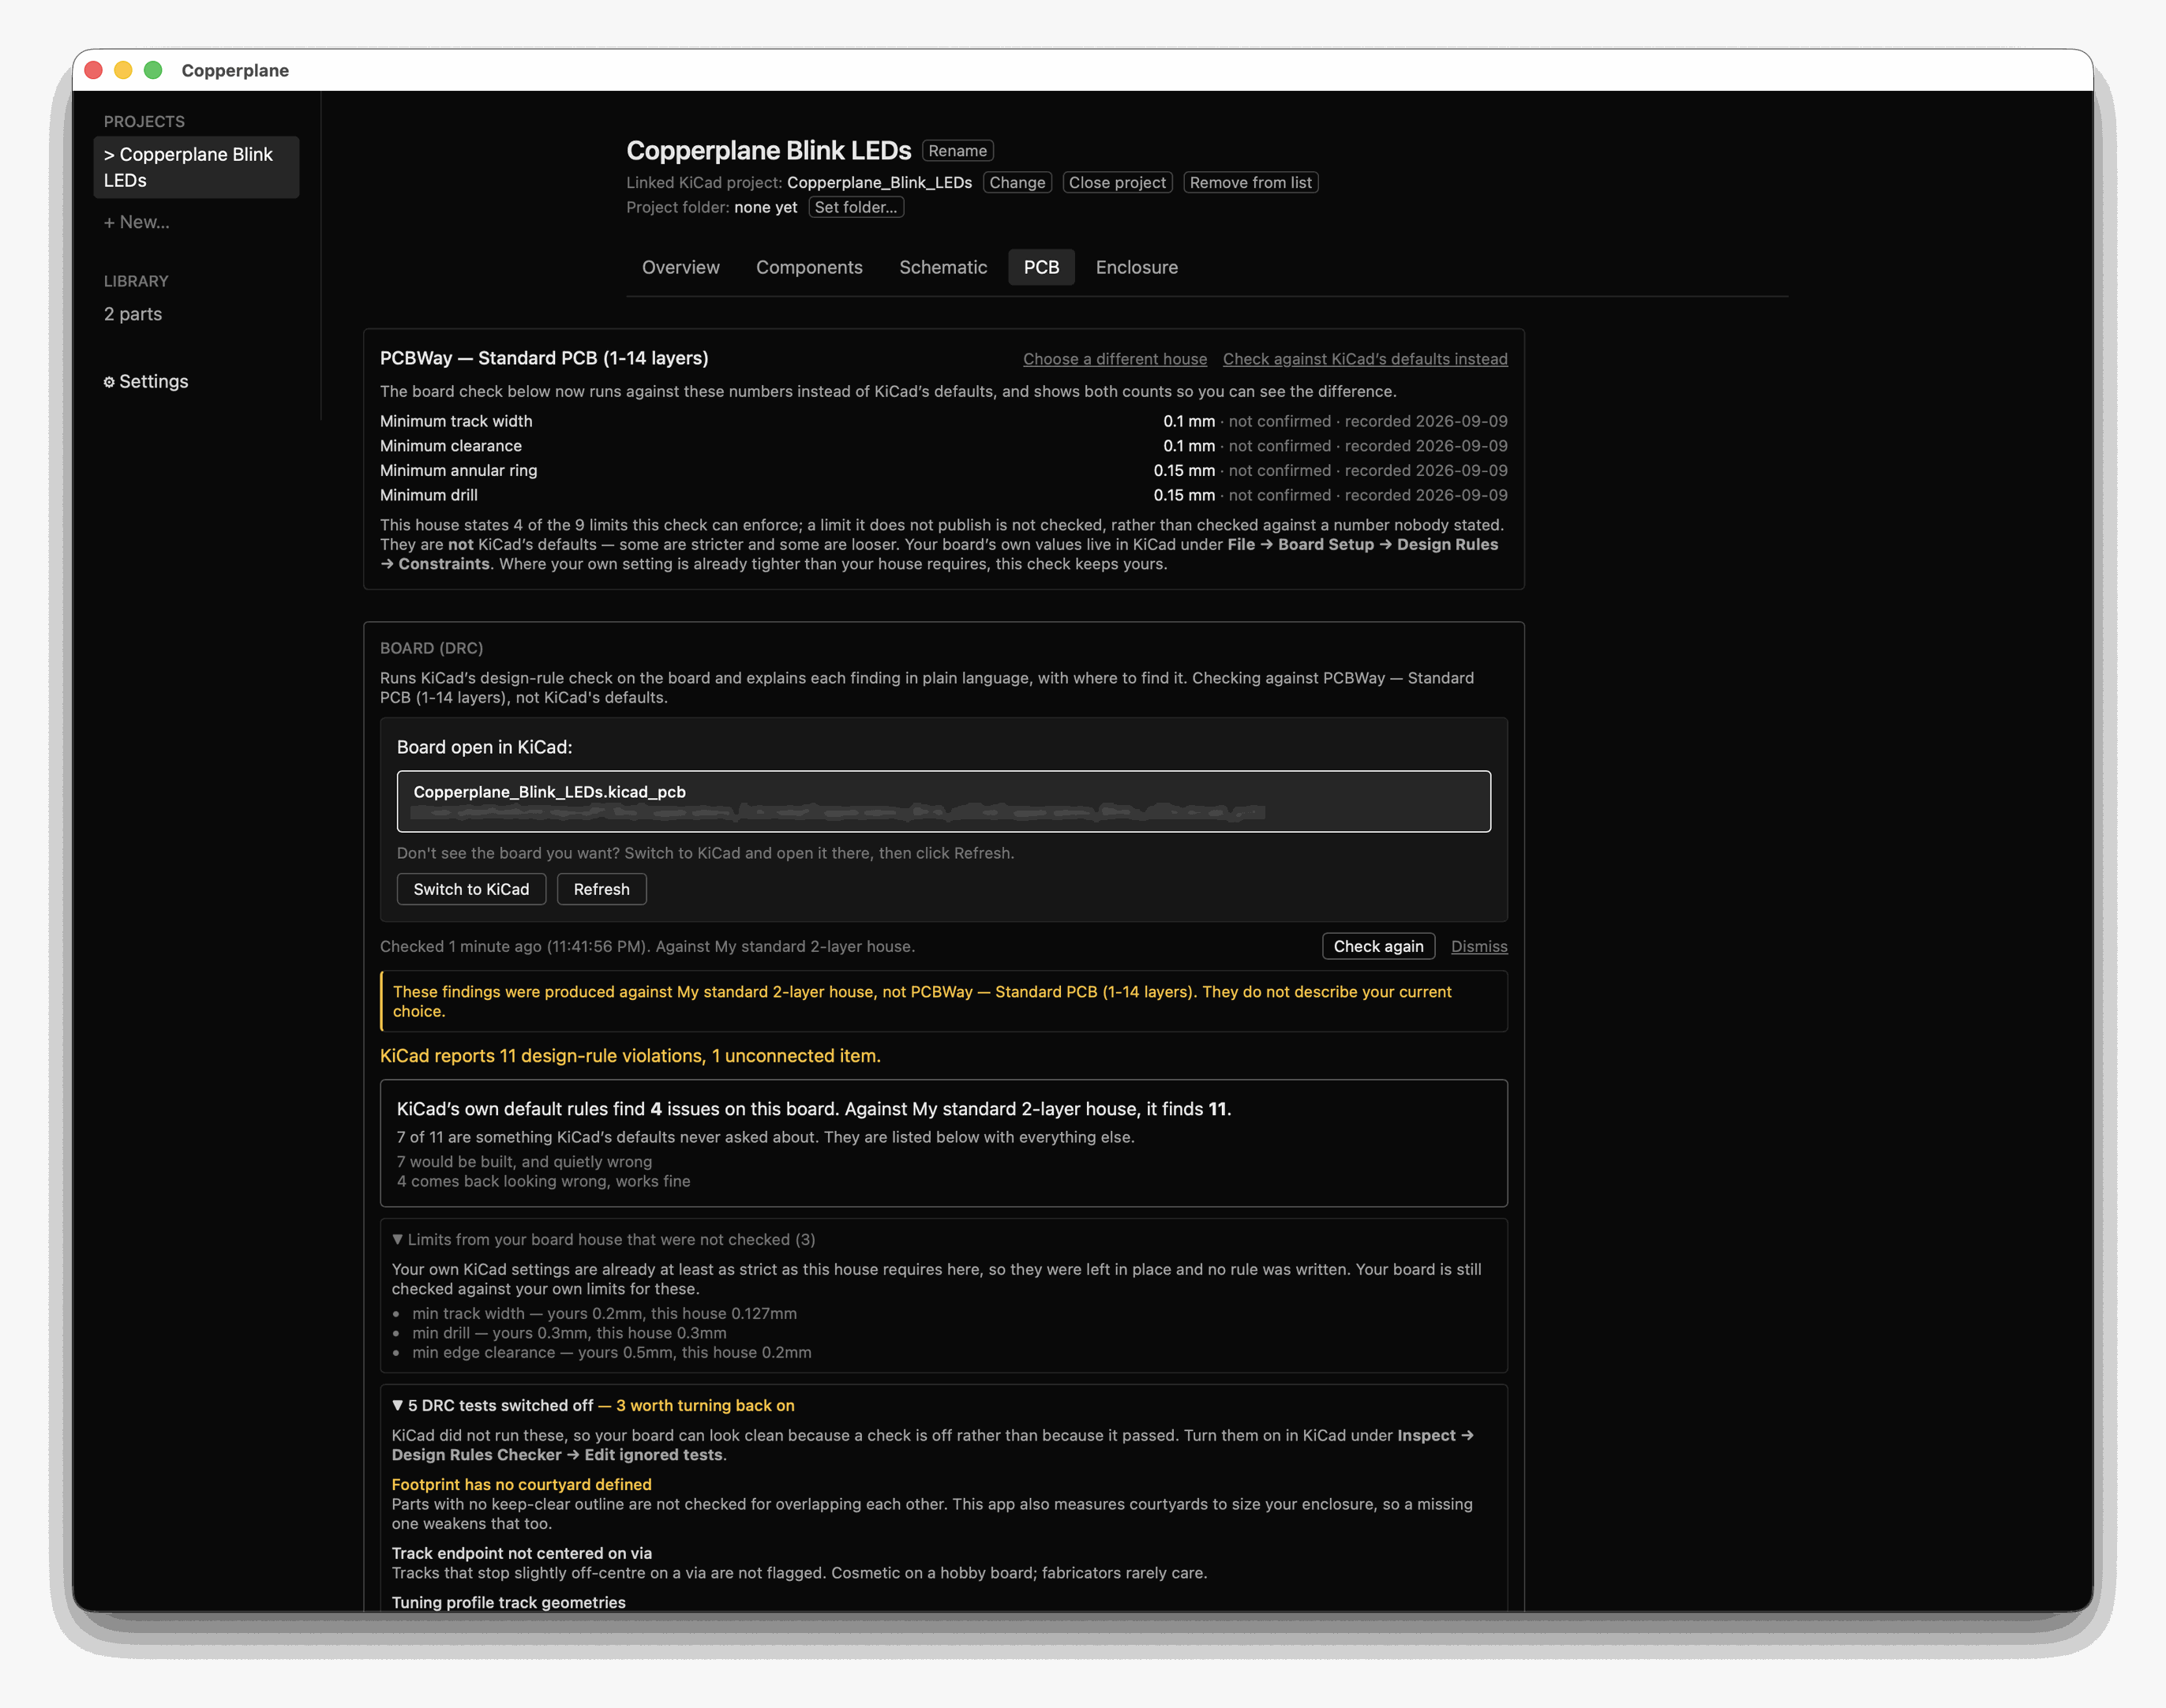Open the Enclosure tab
The width and height of the screenshot is (2166, 1708).
(x=1136, y=267)
